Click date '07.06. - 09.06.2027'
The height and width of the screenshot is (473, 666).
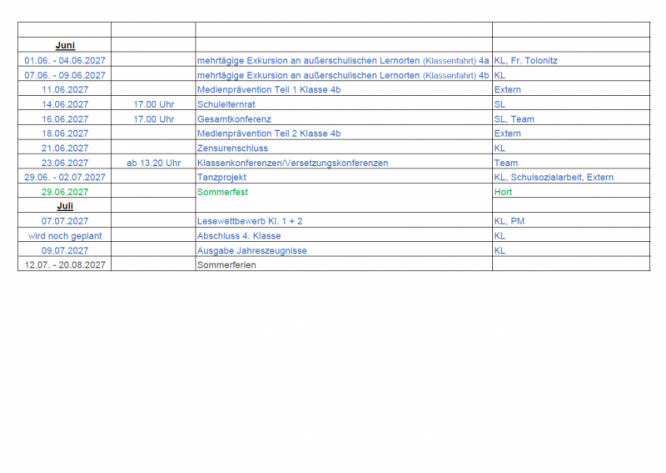65,75
